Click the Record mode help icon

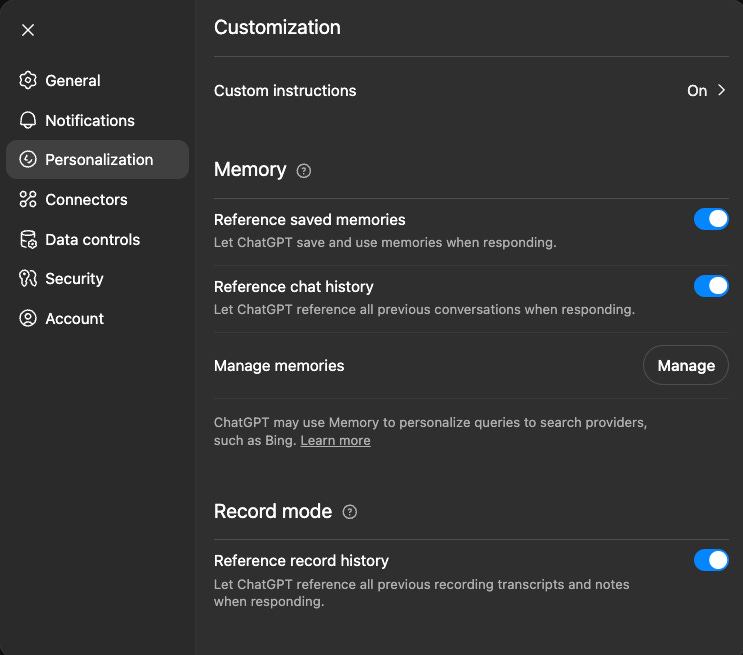click(349, 512)
